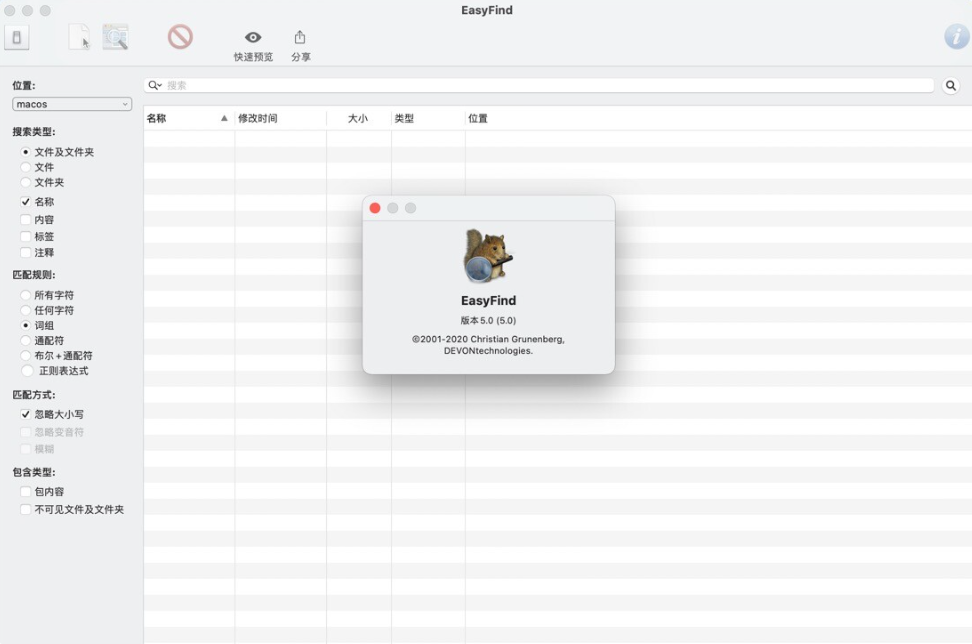Enable the 内容 checkbox
Viewport: 972px width, 644px height.
tap(25, 219)
